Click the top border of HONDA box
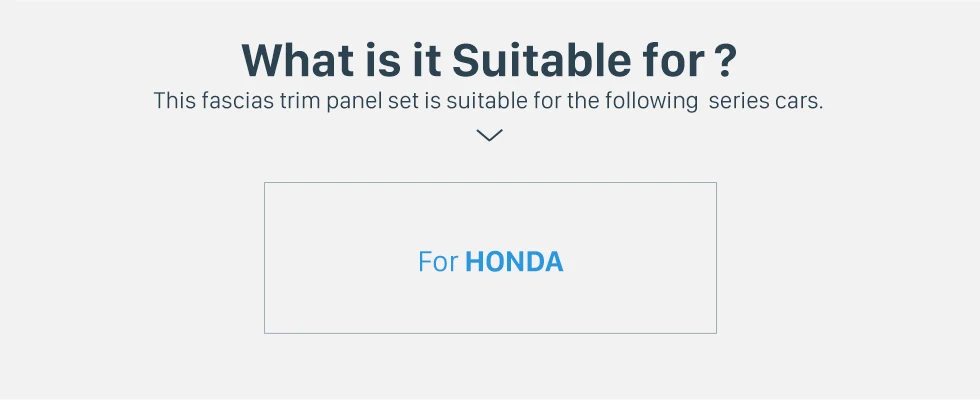 click(x=490, y=183)
